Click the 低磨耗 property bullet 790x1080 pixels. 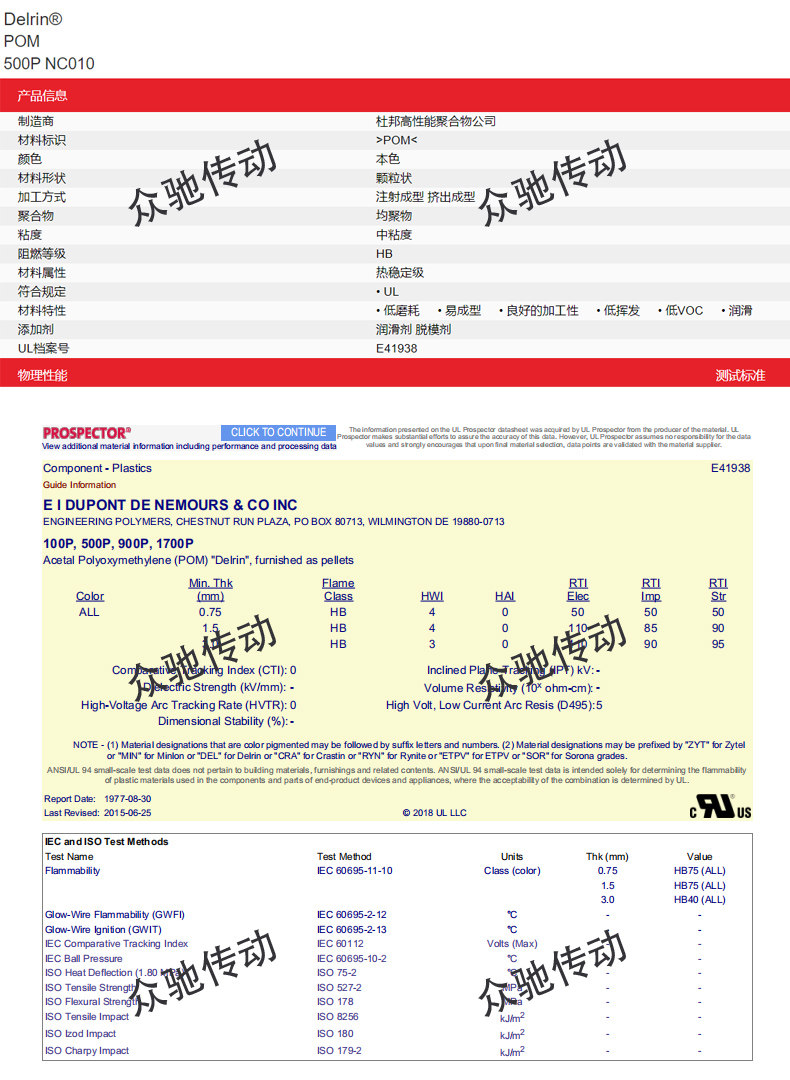(x=398, y=311)
